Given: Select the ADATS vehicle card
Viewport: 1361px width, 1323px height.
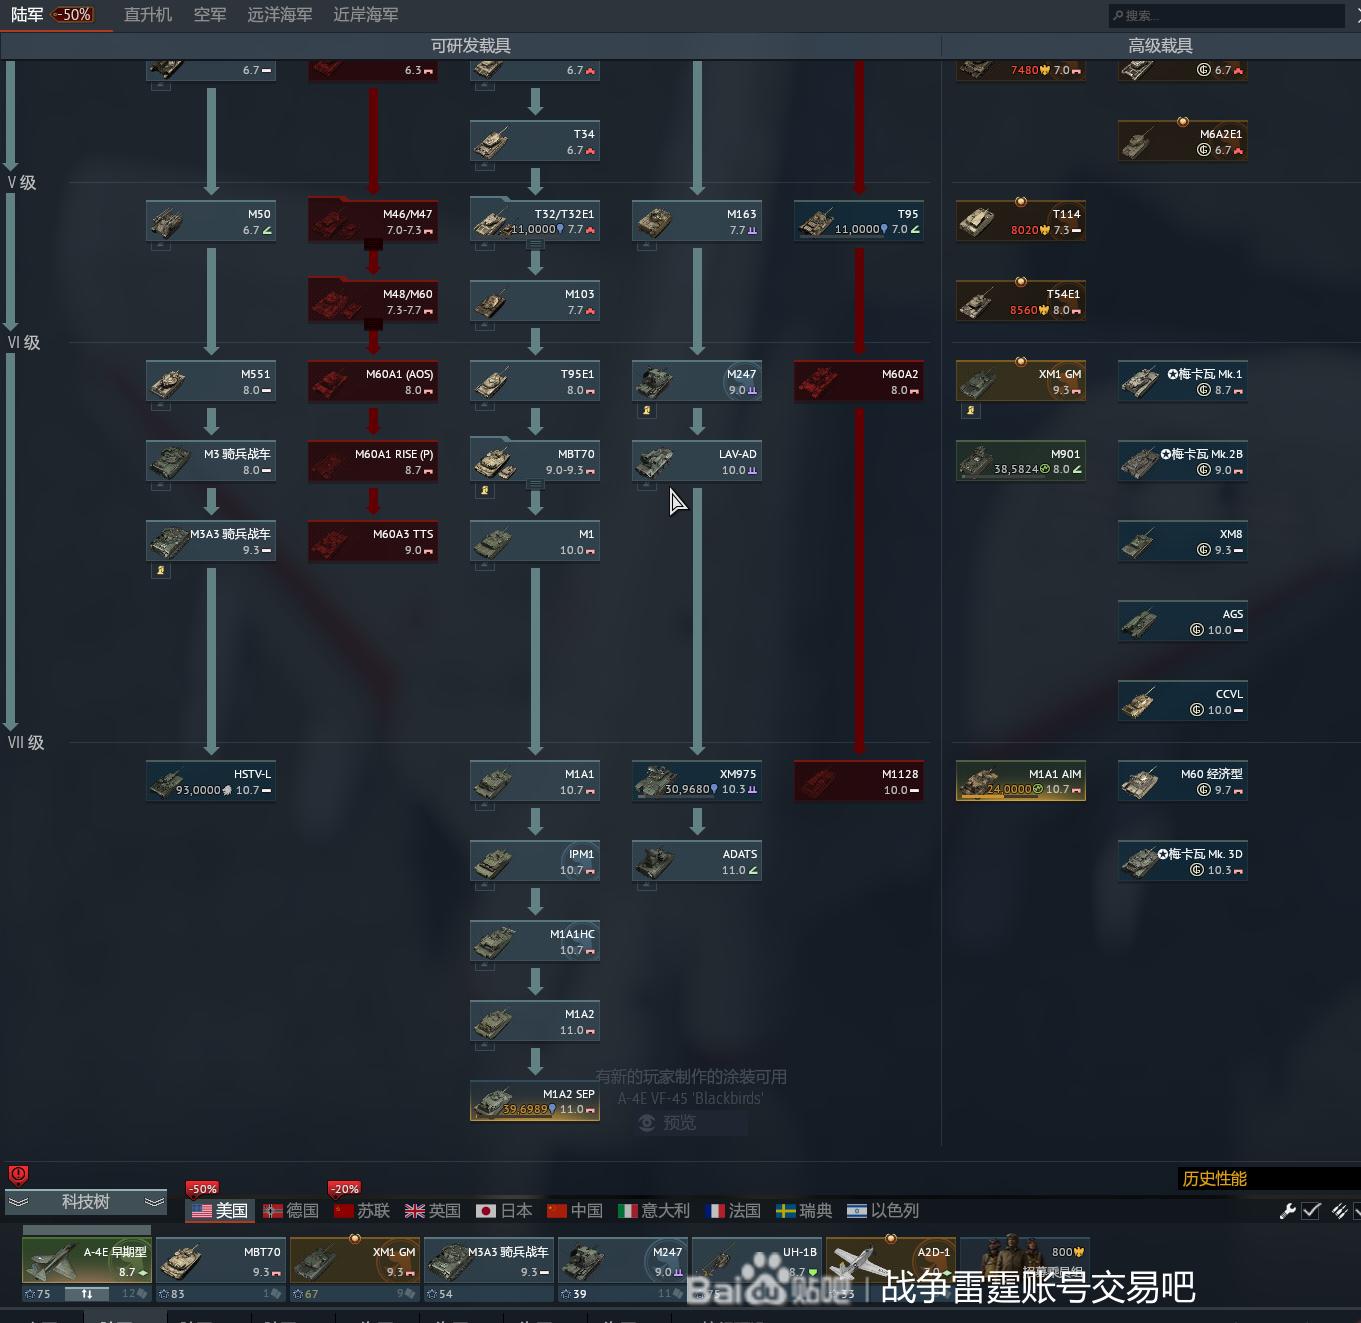Looking at the screenshot, I should [697, 861].
